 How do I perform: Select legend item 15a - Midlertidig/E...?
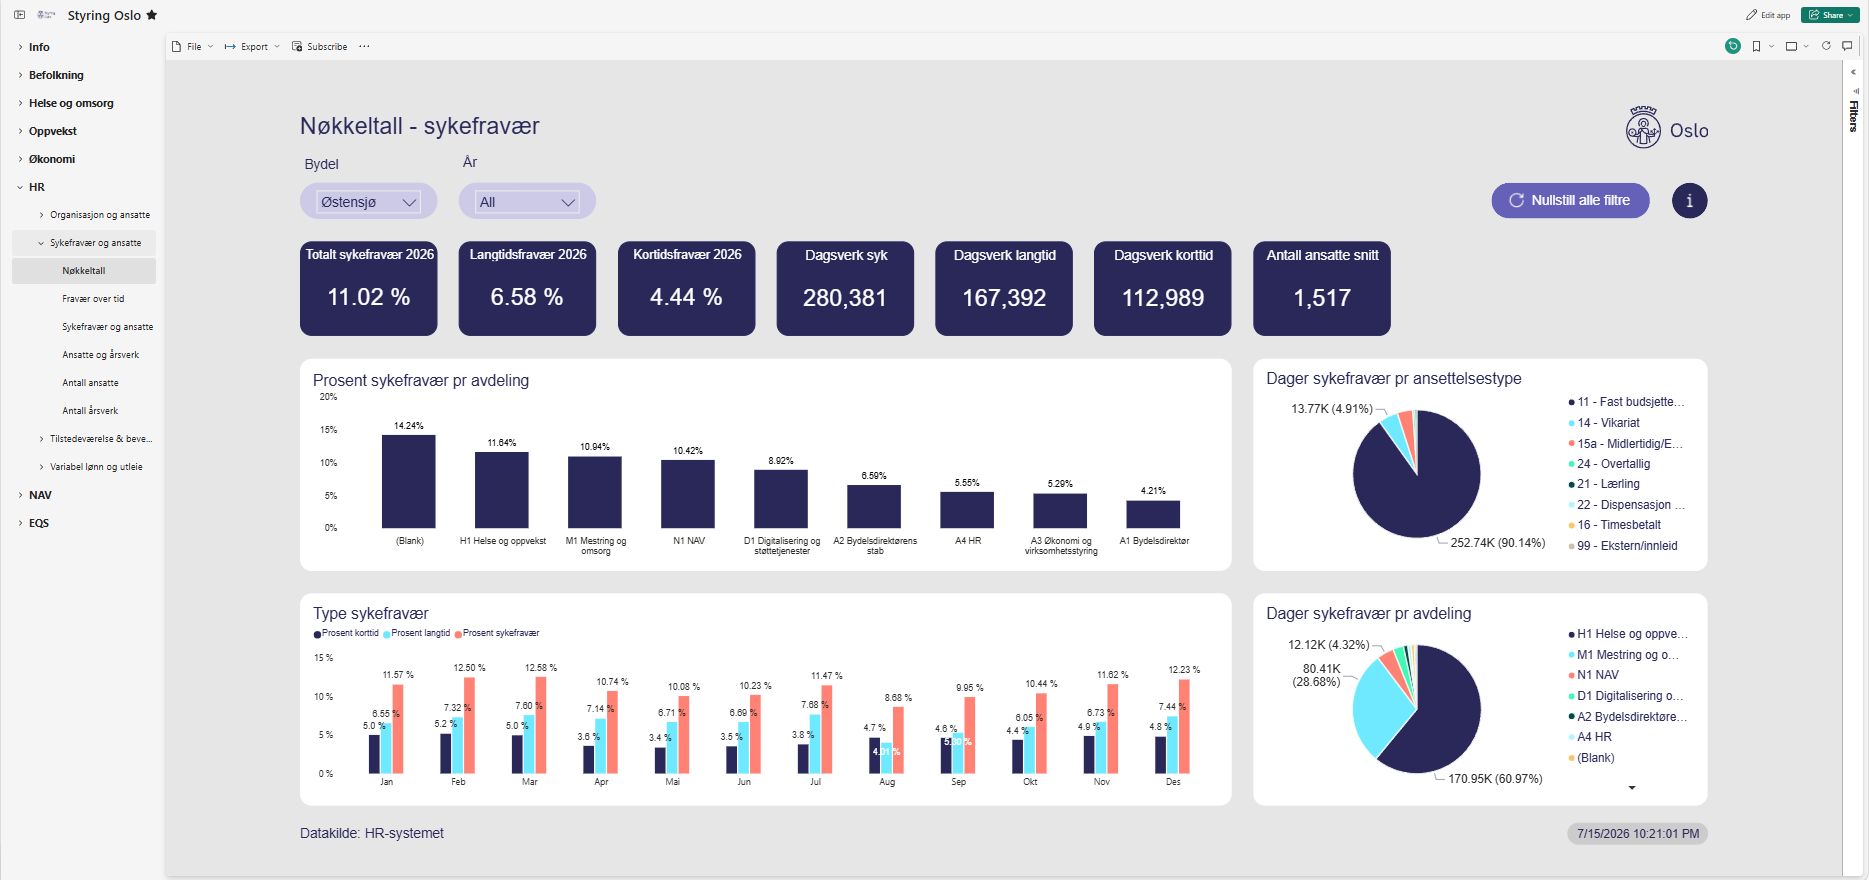[1626, 444]
